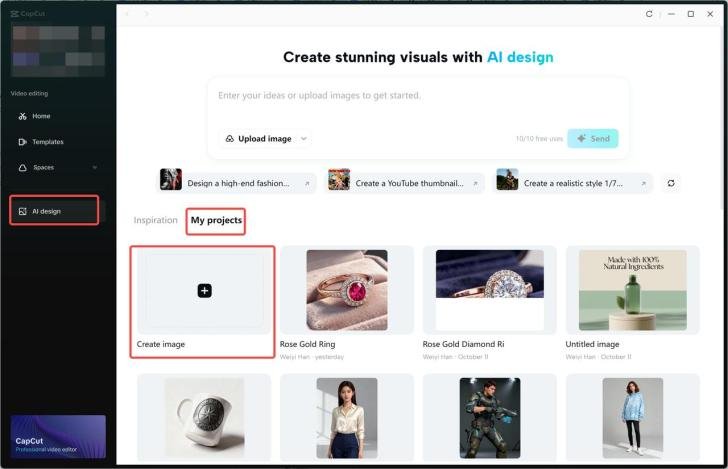Click the ideas prompt text field
The width and height of the screenshot is (728, 469).
(418, 96)
